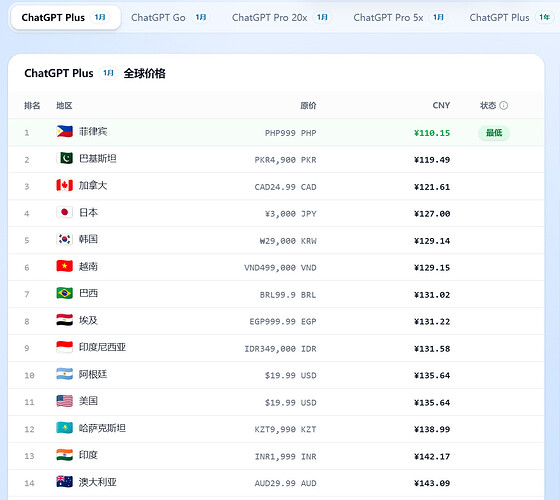Click the ¥121.61 price value

432,187
